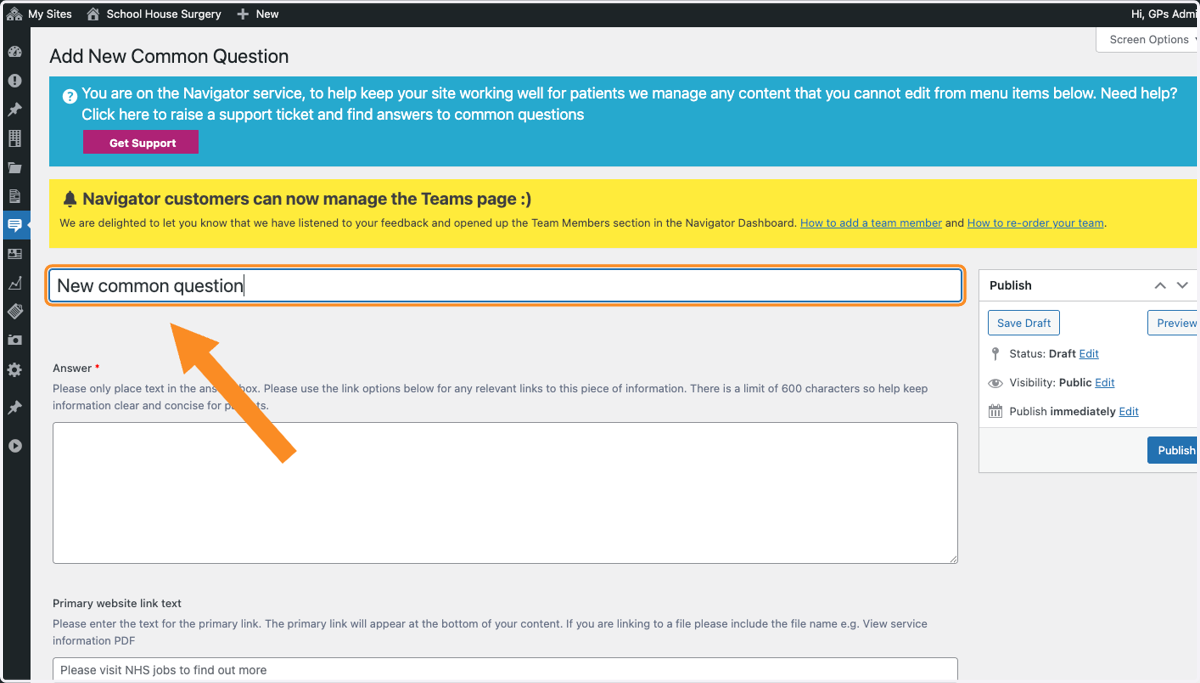
Task: Click the blue Publish button
Action: (x=1174, y=450)
